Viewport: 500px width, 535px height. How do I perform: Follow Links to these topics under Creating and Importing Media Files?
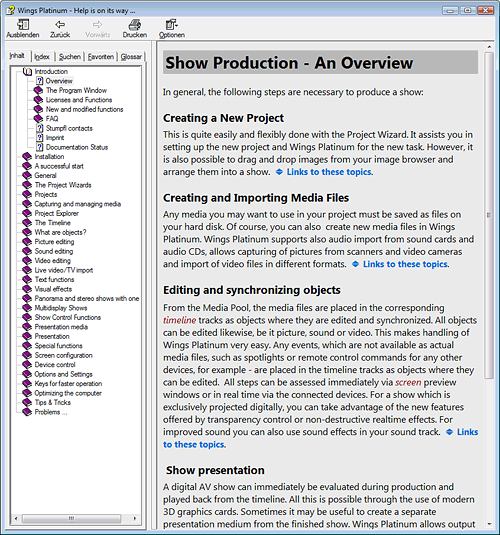(x=405, y=264)
